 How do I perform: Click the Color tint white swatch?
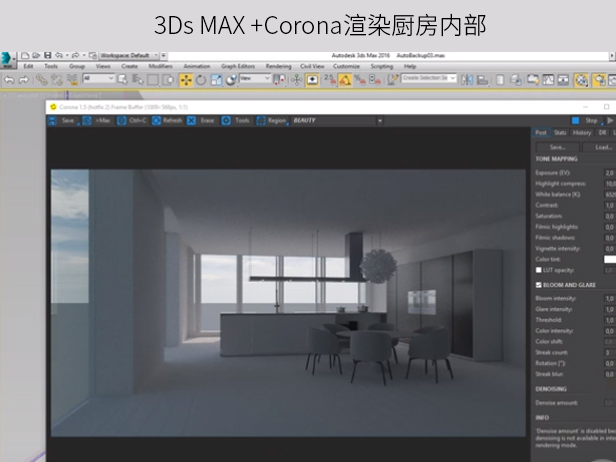pyautogui.click(x=609, y=258)
